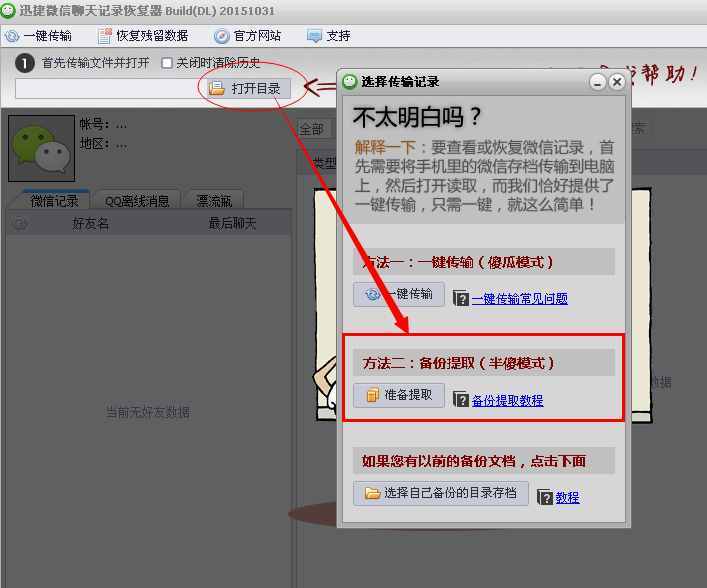Click the directory path input field
This screenshot has width=707, height=588.
110,88
